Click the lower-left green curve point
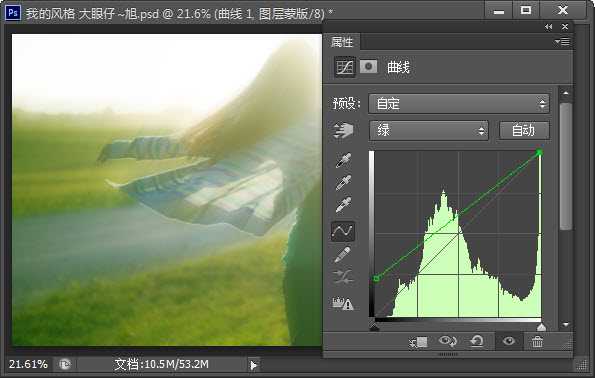This screenshot has height=378, width=595. pos(376,279)
